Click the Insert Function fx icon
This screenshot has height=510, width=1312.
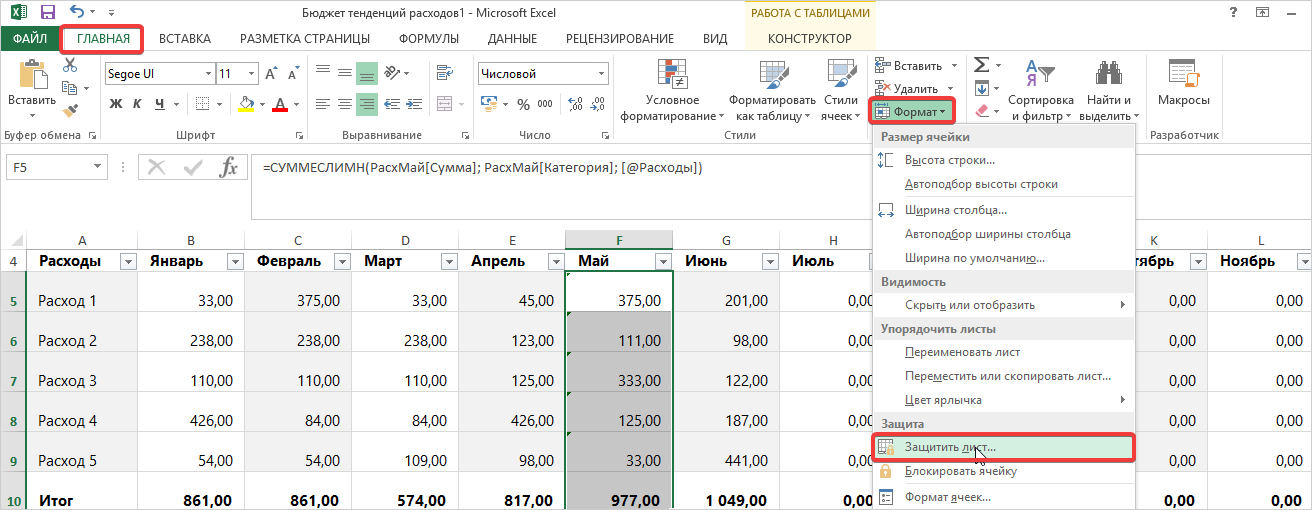point(228,168)
